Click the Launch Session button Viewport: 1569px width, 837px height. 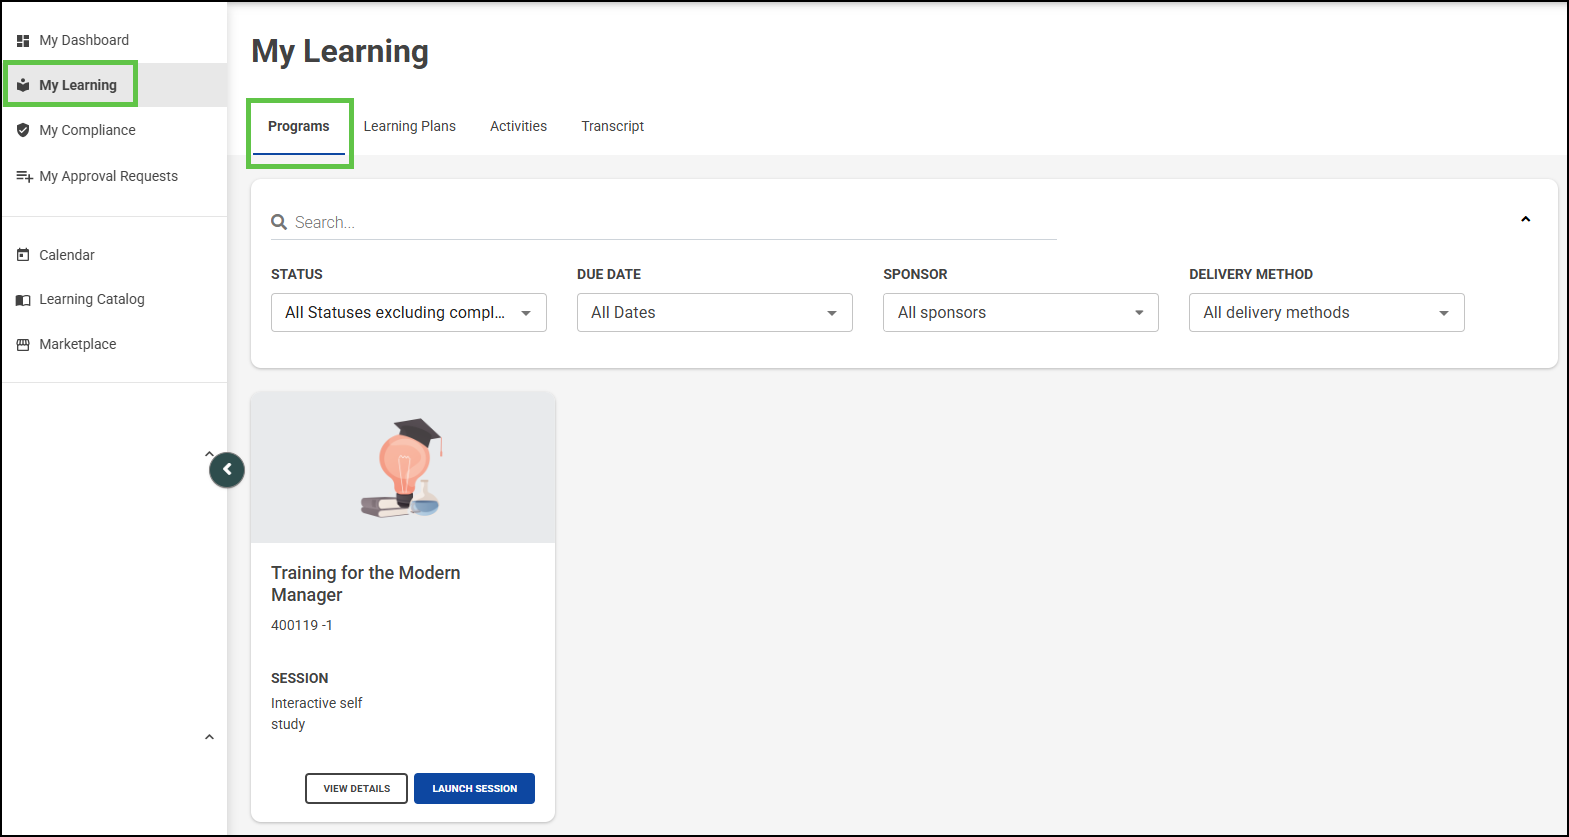click(x=474, y=788)
